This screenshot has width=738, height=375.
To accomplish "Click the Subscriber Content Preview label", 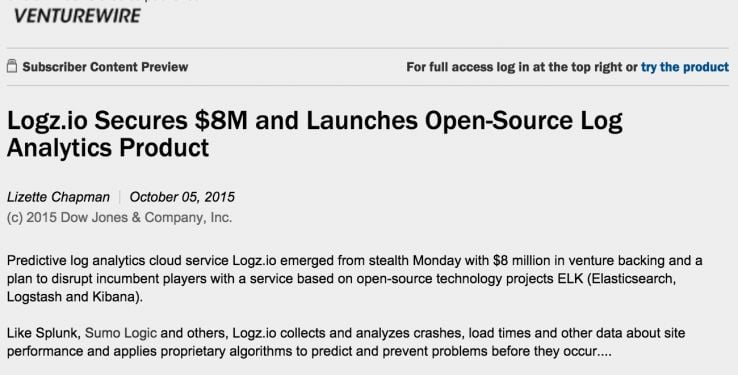I will [105, 67].
